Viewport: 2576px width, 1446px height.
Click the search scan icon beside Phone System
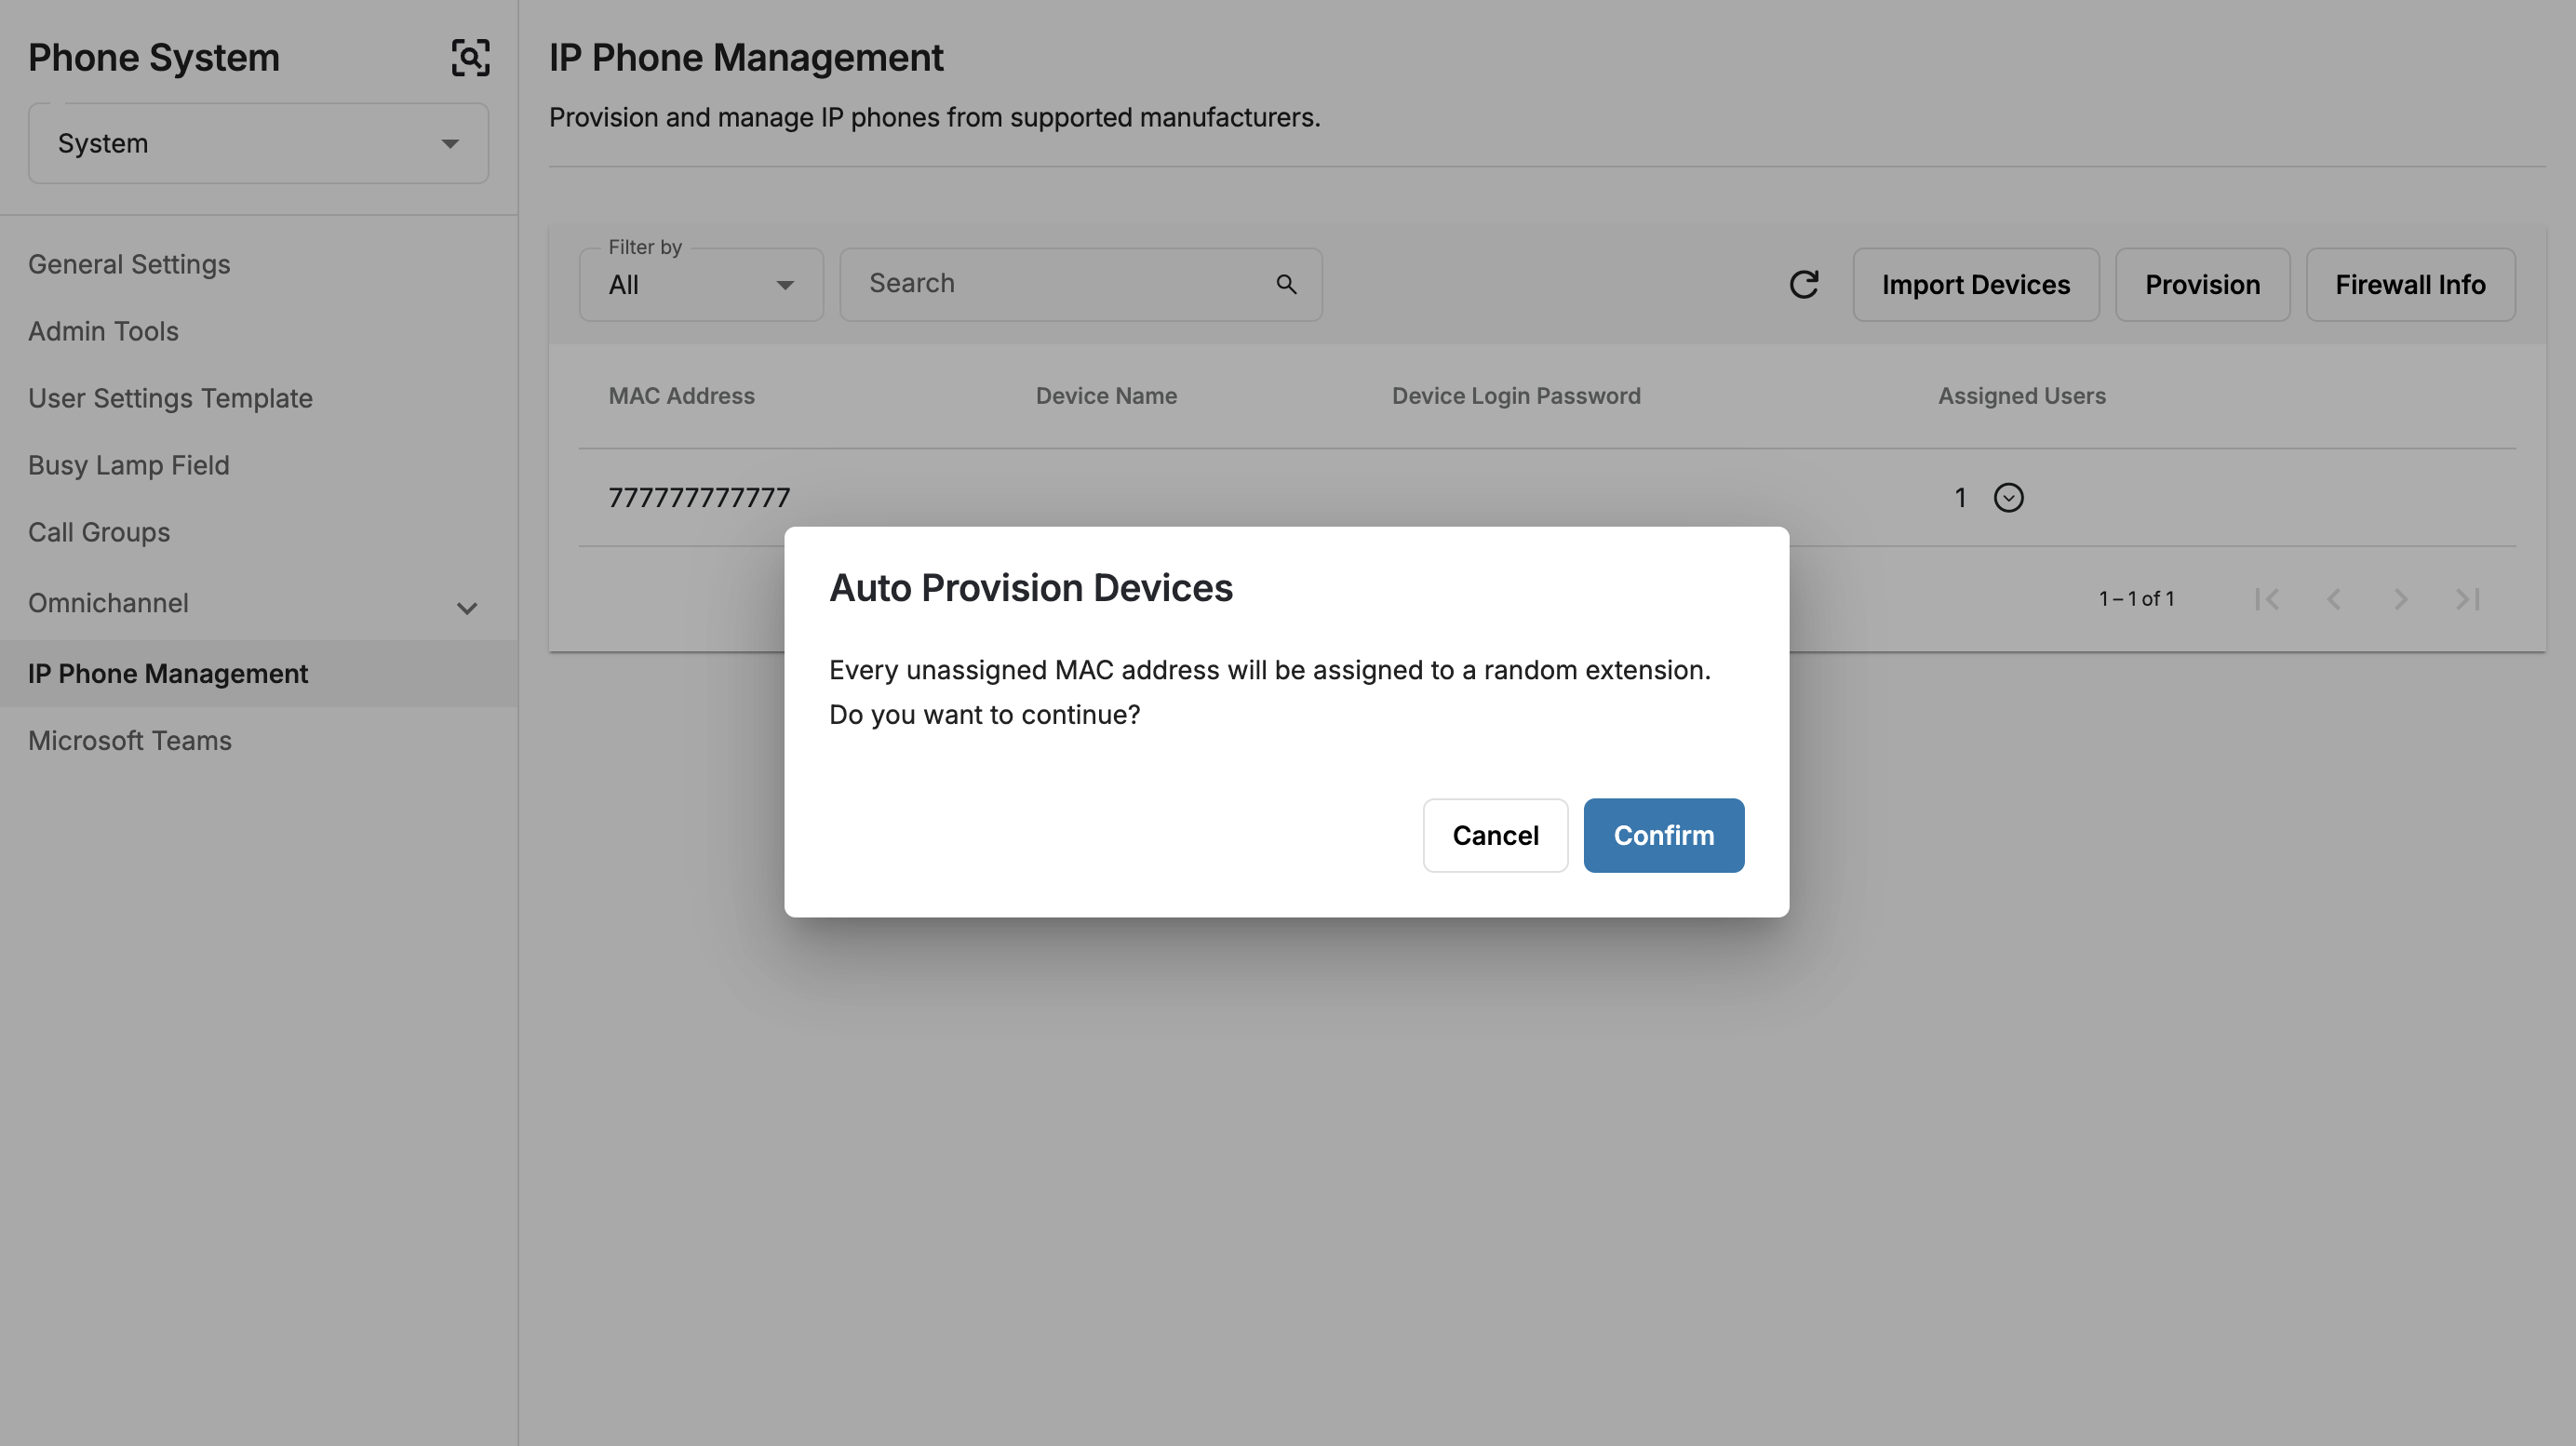[470, 58]
